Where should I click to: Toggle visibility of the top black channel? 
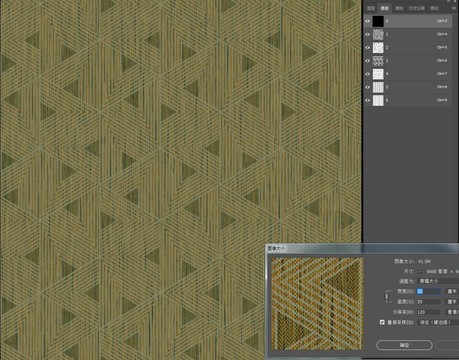(x=368, y=21)
